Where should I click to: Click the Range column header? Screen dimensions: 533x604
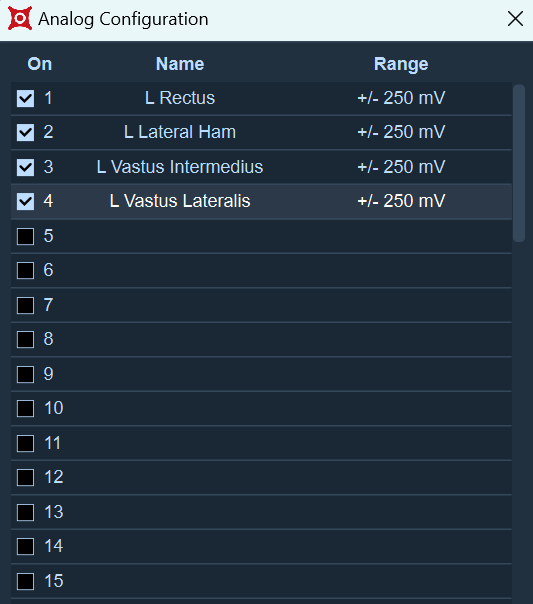[x=401, y=64]
